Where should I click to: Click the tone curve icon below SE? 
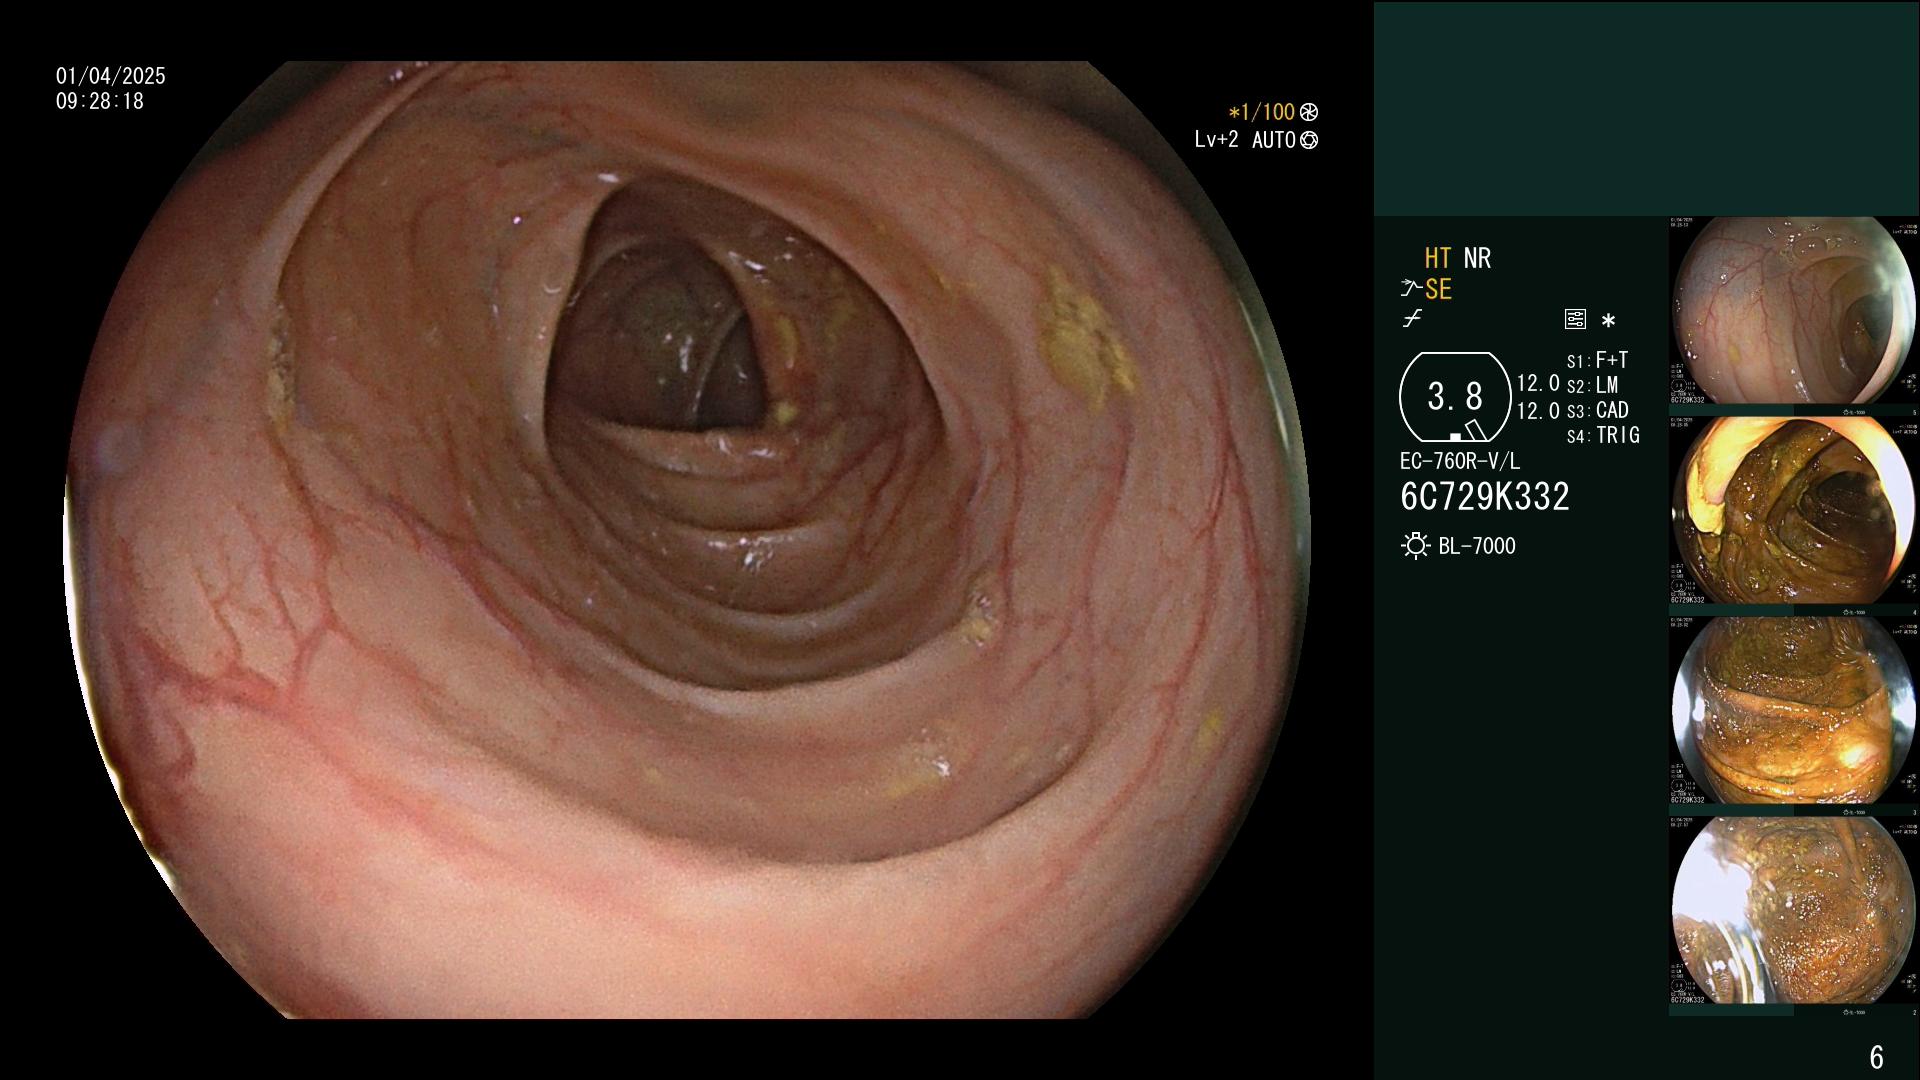click(x=1412, y=319)
